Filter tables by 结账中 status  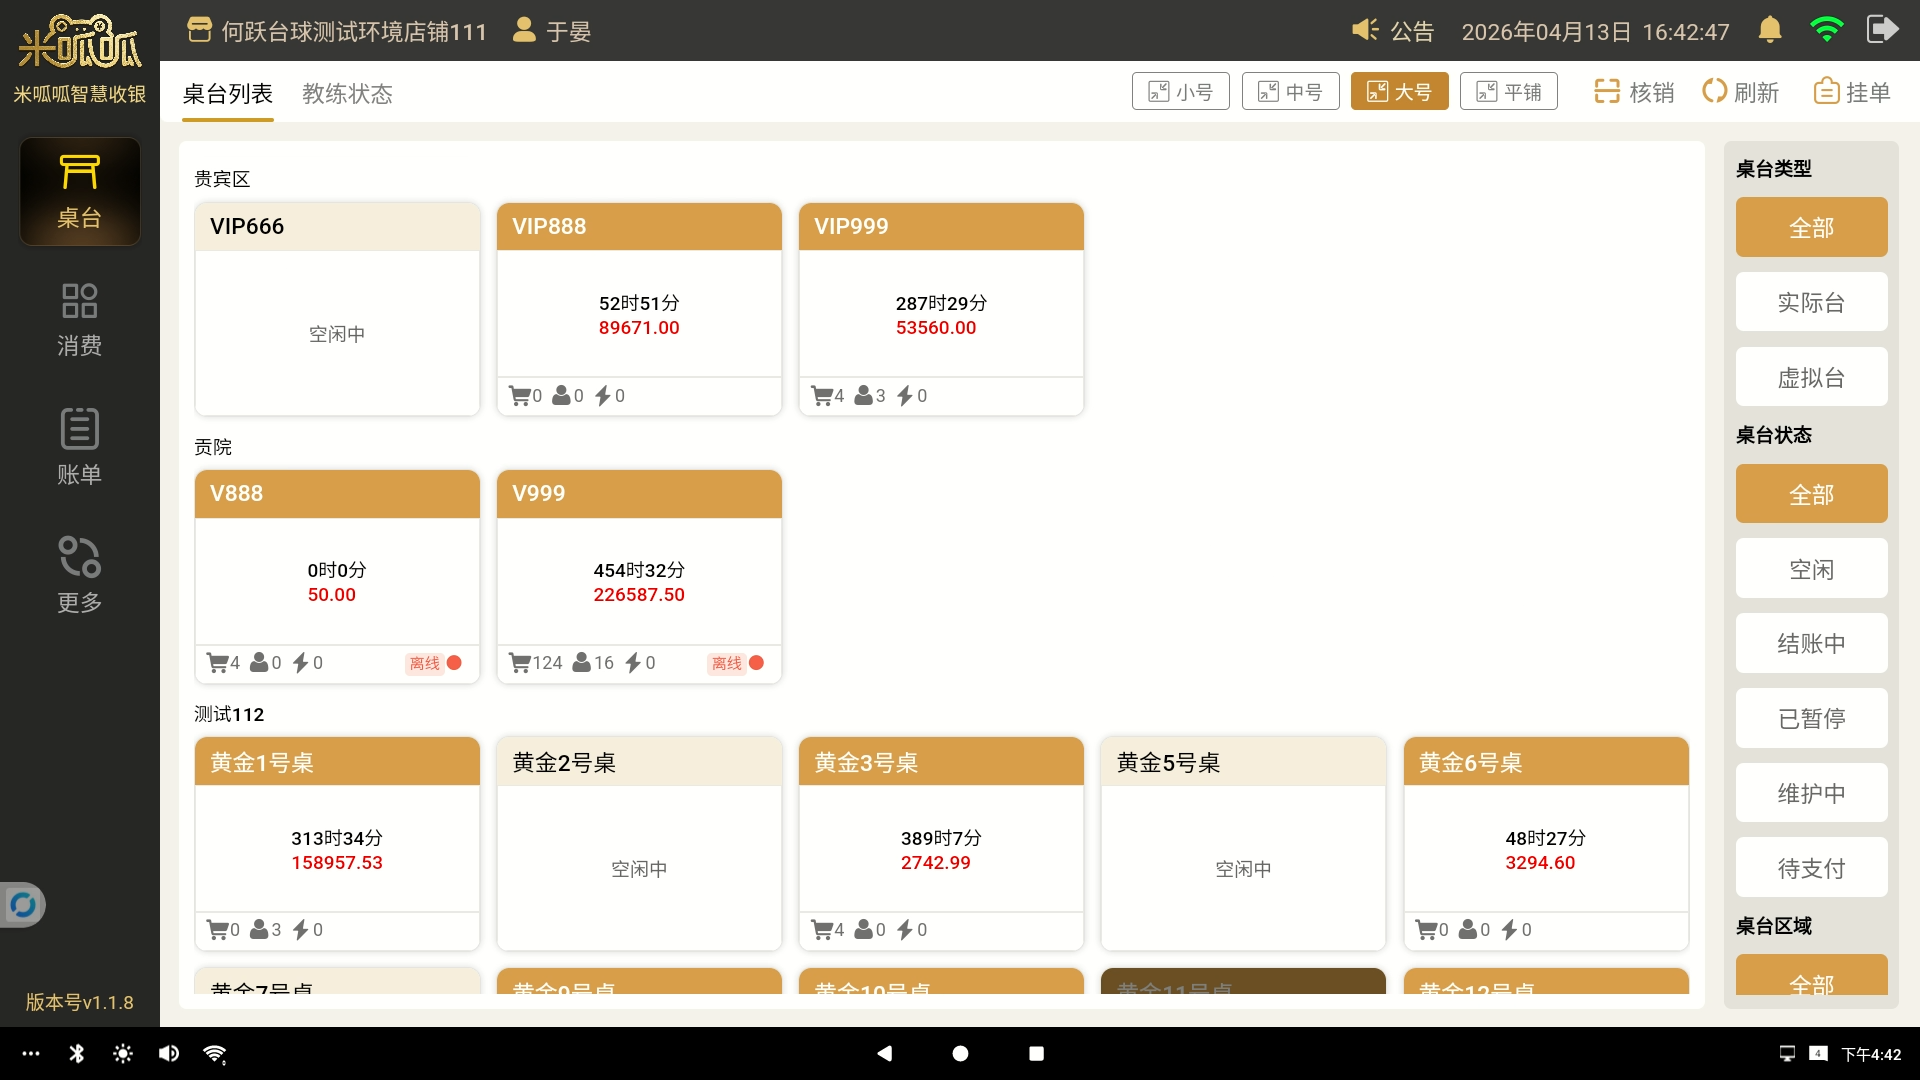[x=1811, y=643]
